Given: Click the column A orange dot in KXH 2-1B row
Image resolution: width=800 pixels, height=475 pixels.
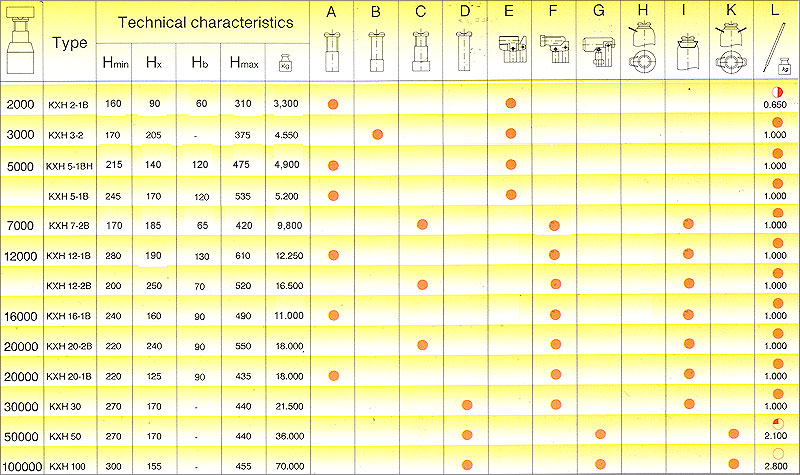Looking at the screenshot, I should coord(333,104).
